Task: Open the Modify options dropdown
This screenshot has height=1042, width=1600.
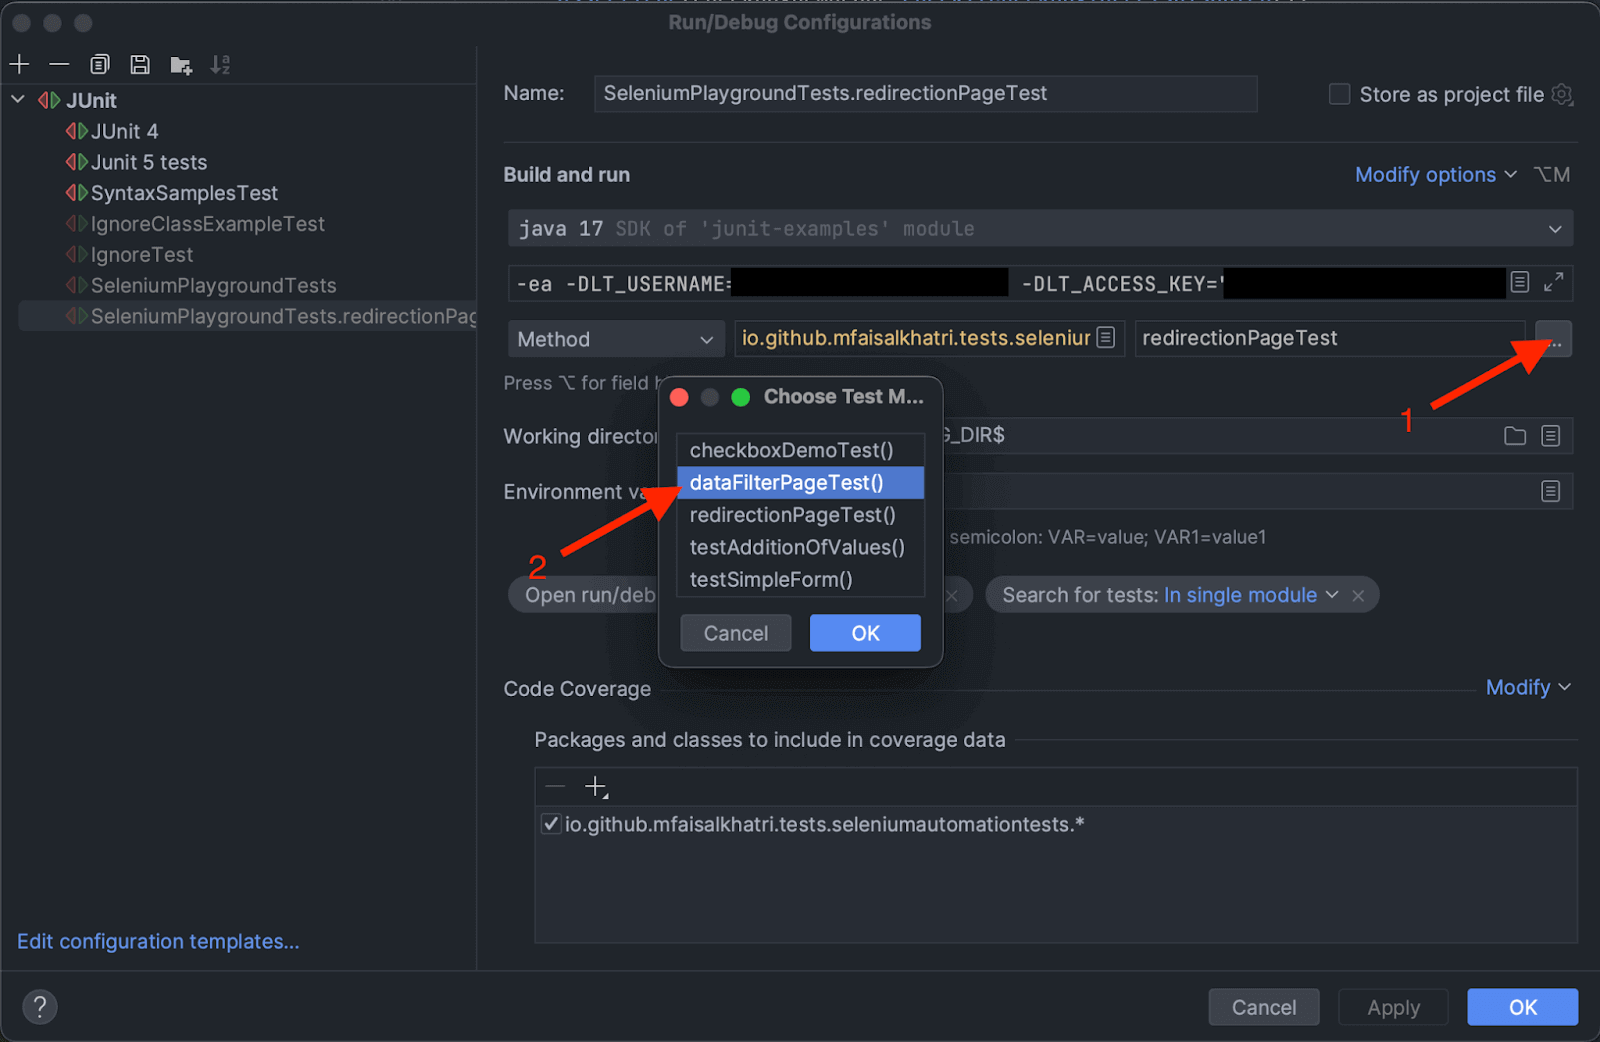Action: (x=1435, y=175)
